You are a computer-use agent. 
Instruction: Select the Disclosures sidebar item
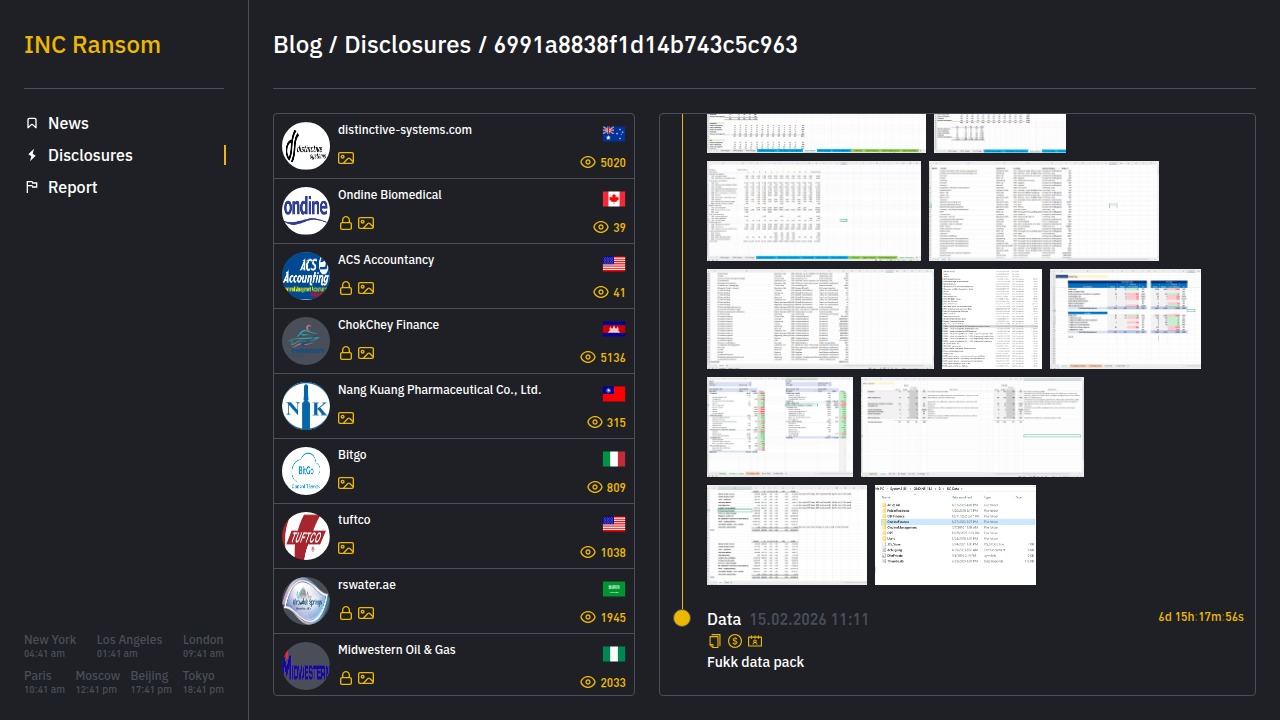(90, 155)
